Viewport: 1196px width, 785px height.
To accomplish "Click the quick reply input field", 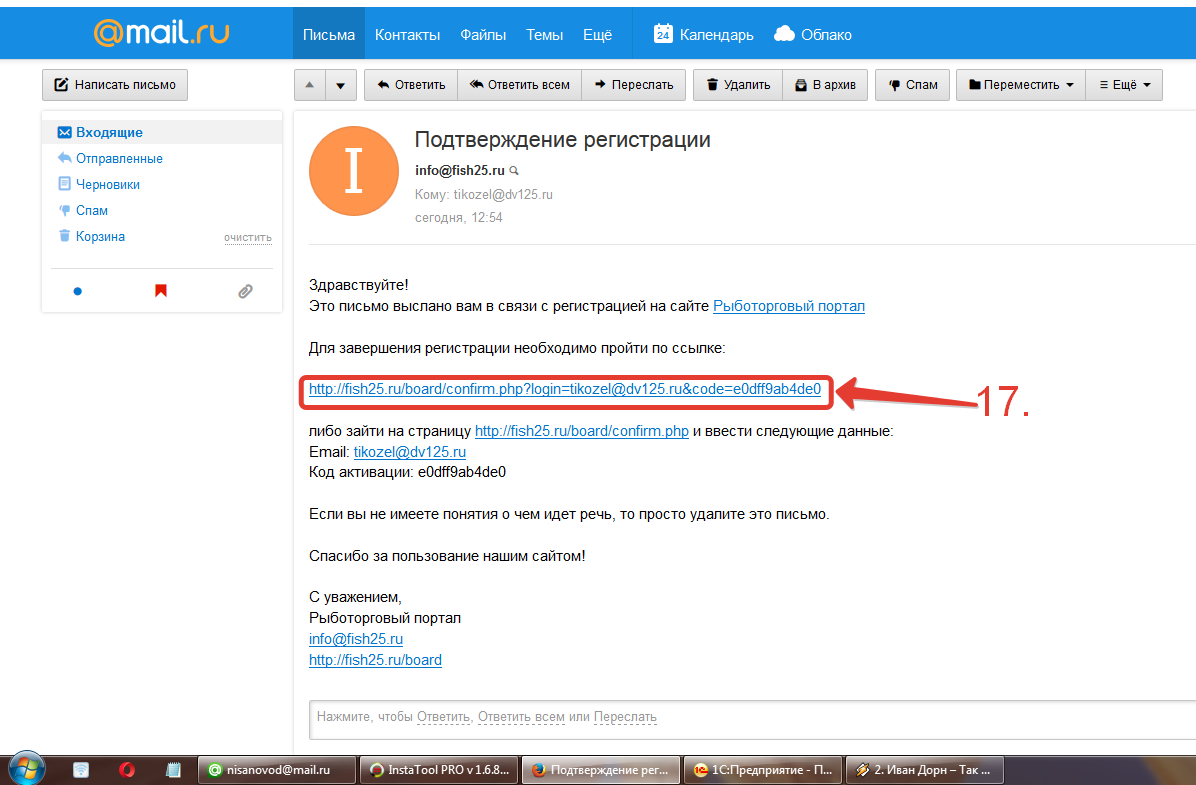I will coord(750,717).
